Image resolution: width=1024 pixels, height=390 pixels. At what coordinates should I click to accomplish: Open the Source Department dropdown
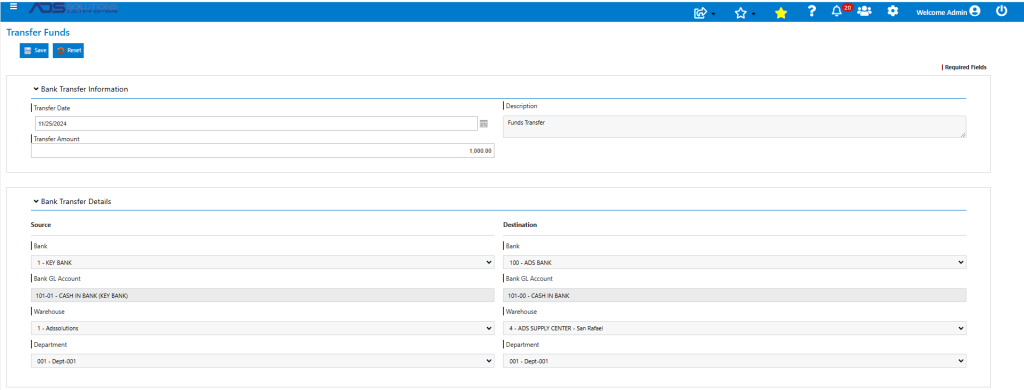coord(263,361)
